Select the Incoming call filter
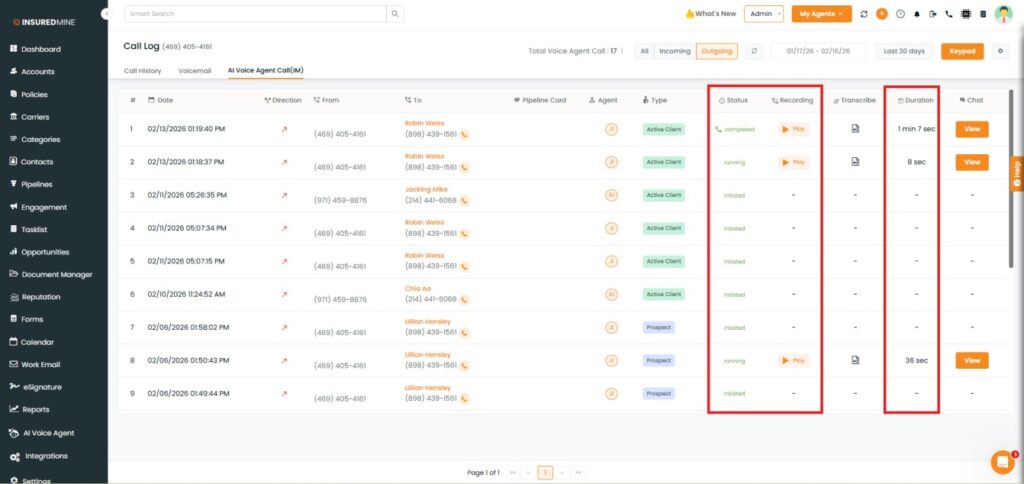The width and height of the screenshot is (1024, 484). (675, 51)
